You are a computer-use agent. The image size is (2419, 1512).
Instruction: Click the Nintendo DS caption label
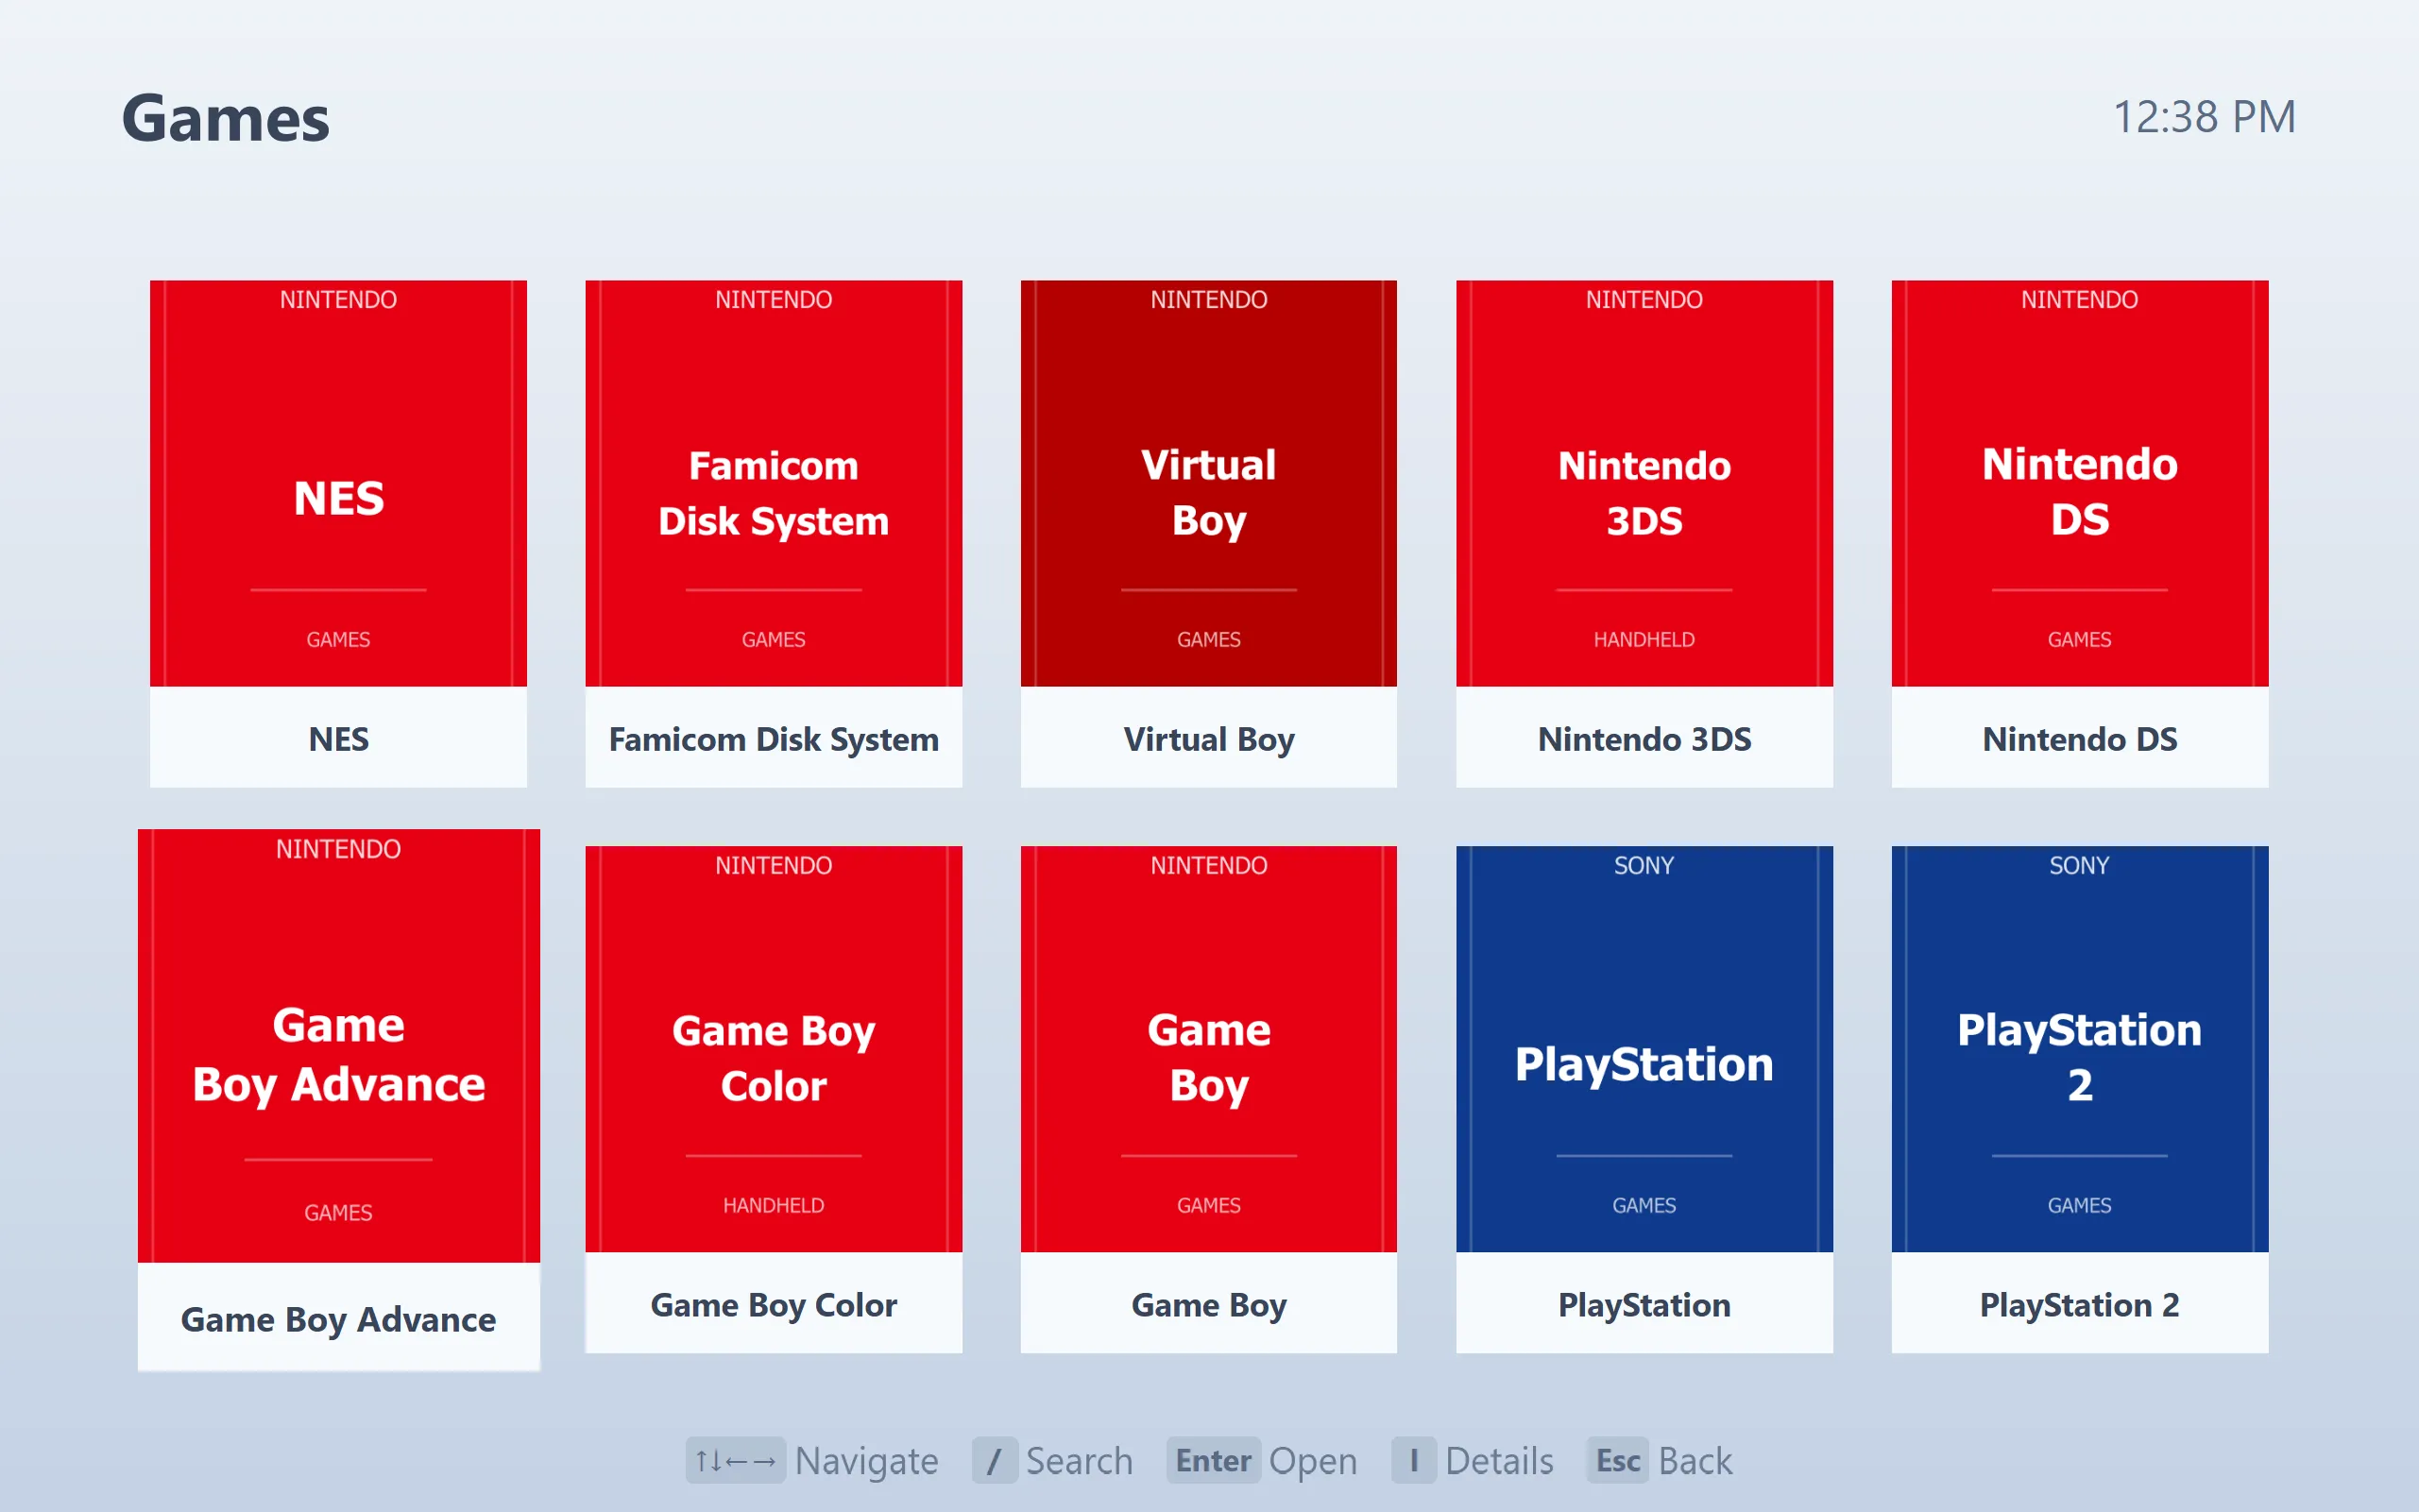point(2079,739)
